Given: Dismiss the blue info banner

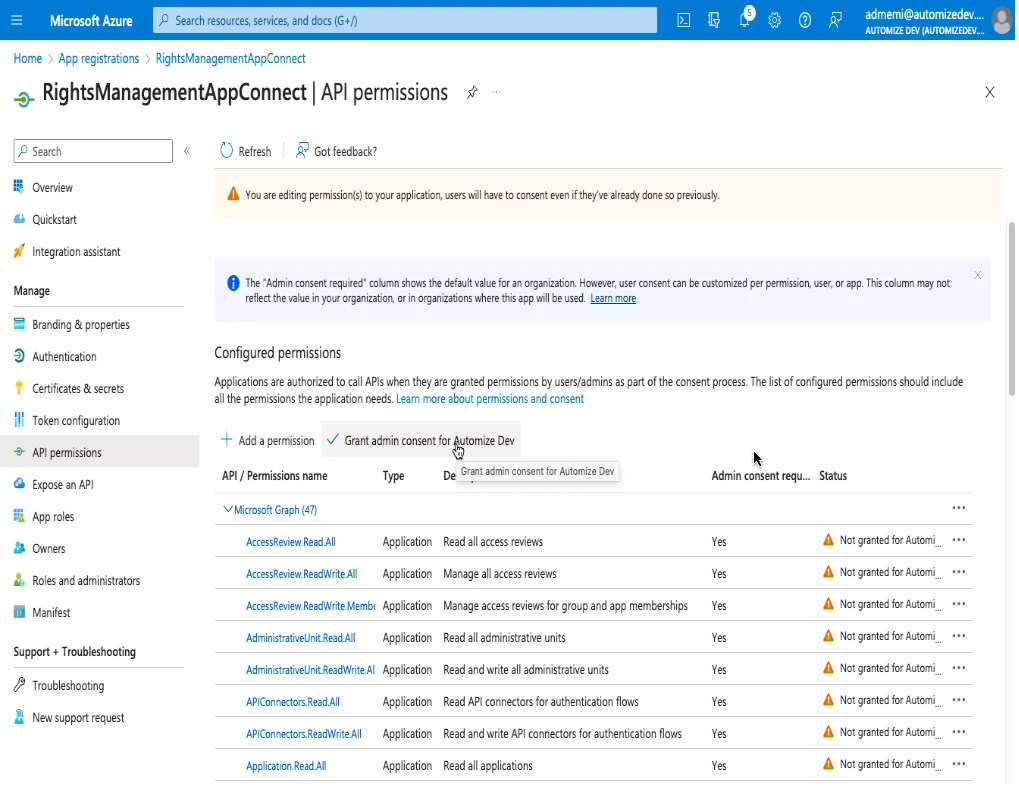Looking at the screenshot, I should 977,275.
